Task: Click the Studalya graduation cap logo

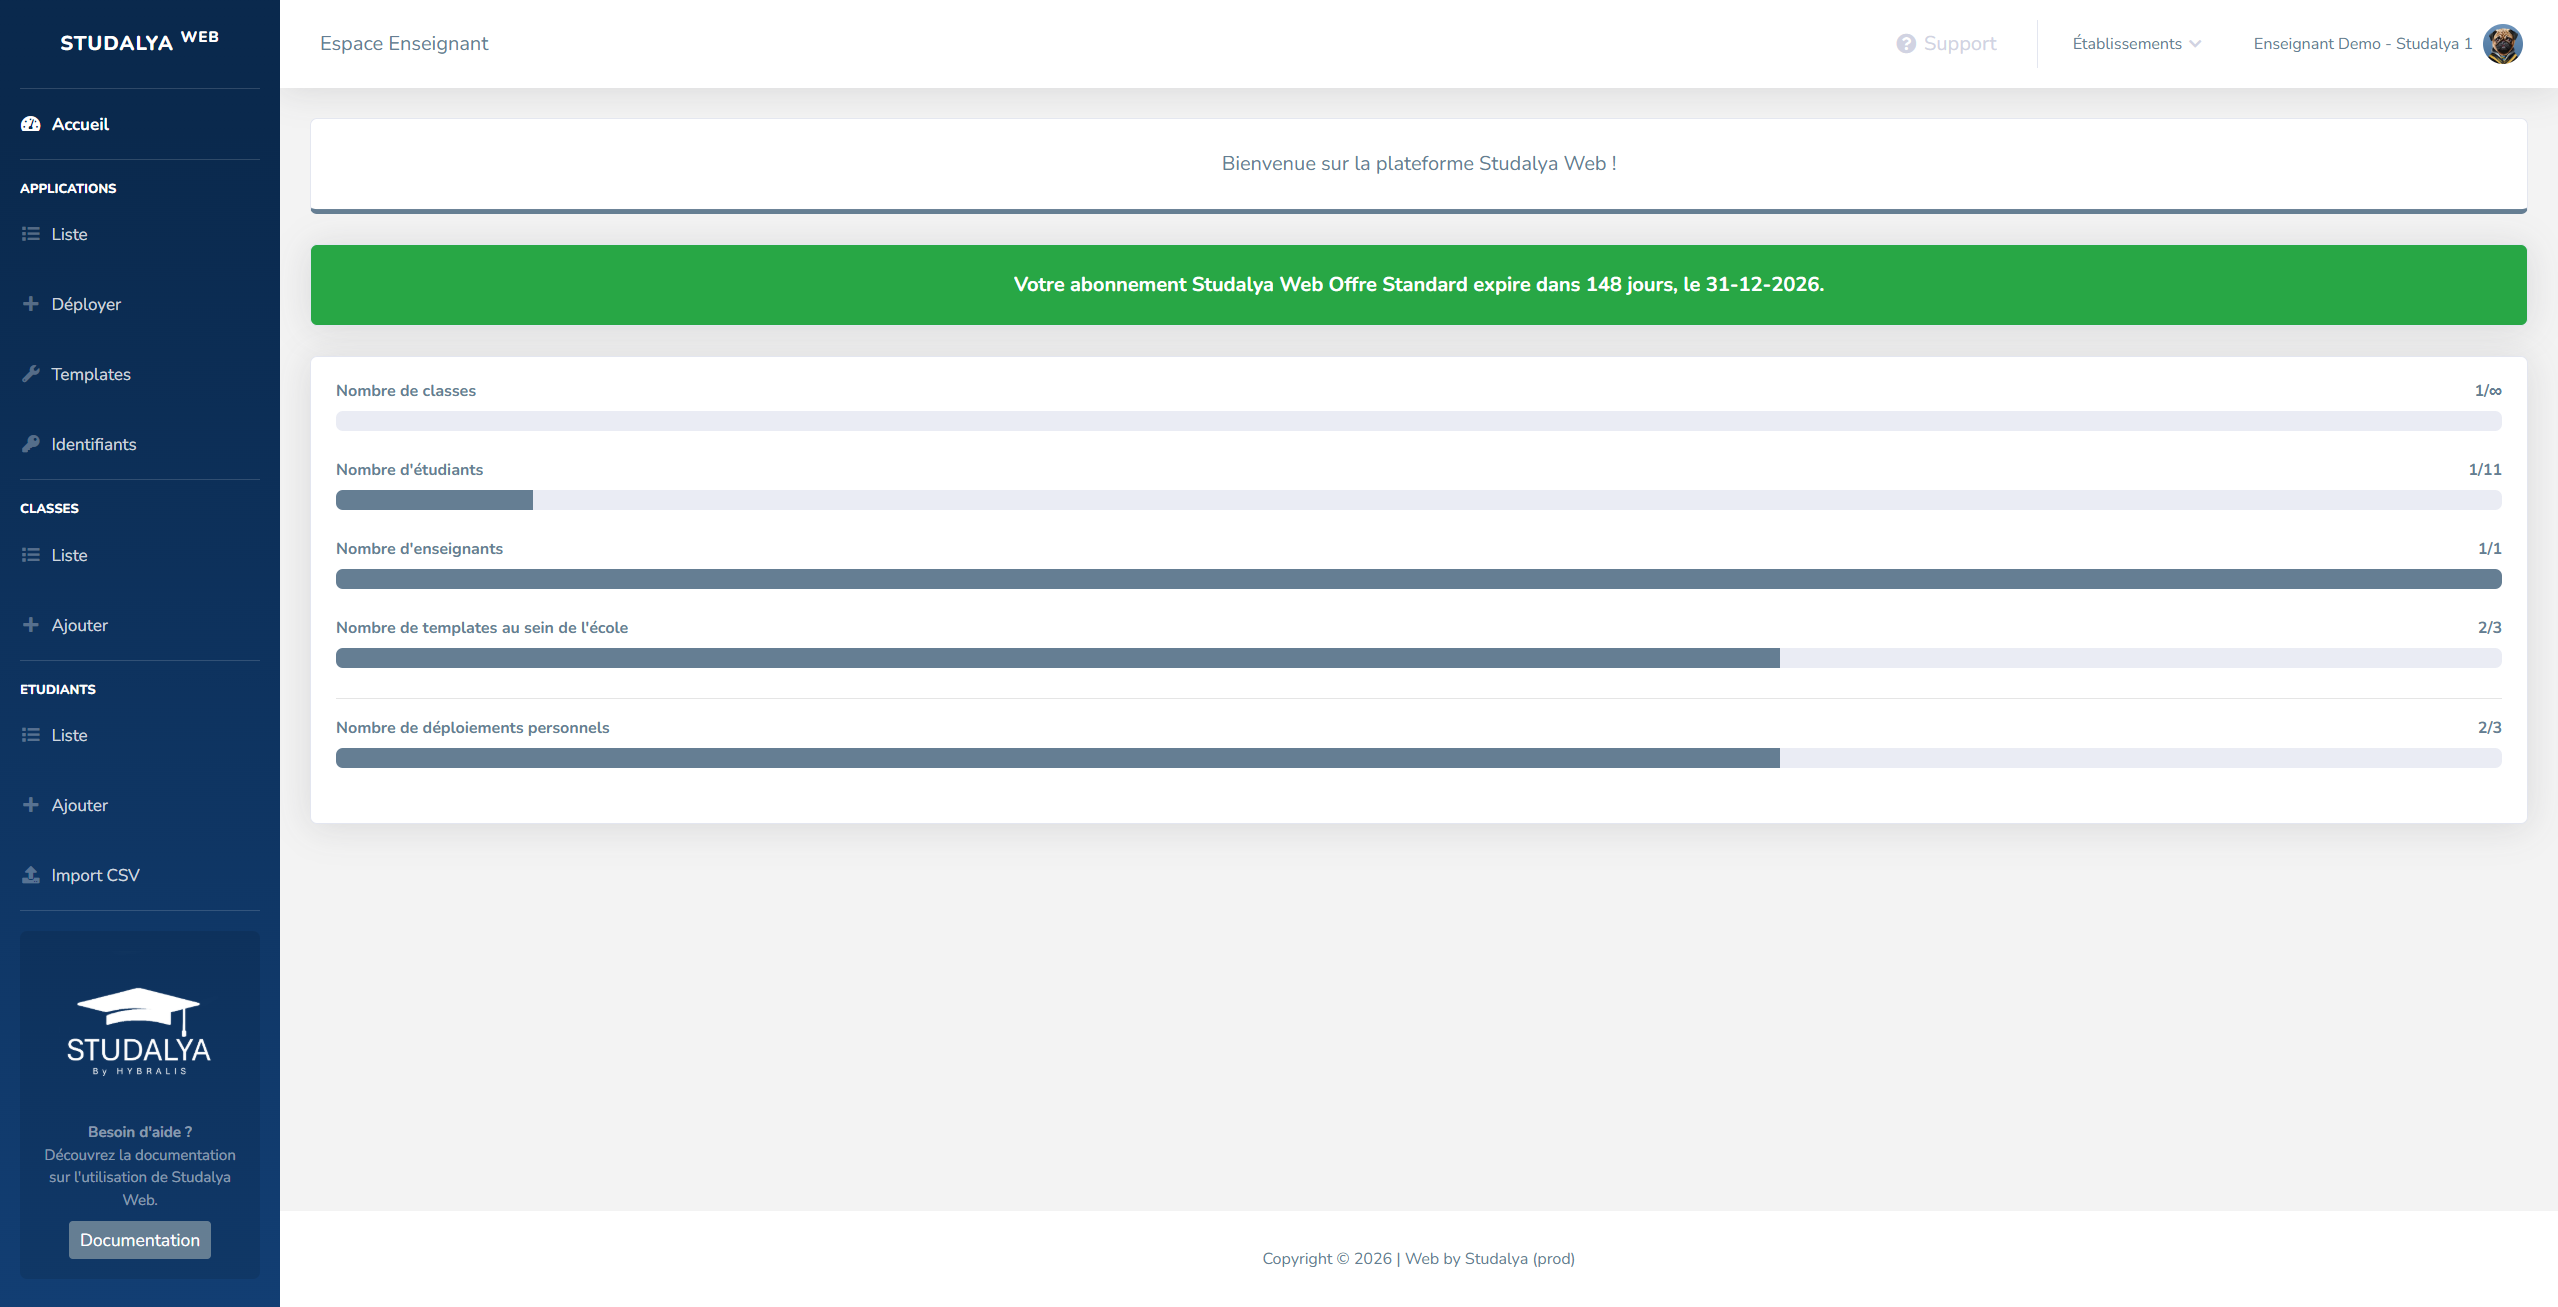Action: click(139, 1031)
